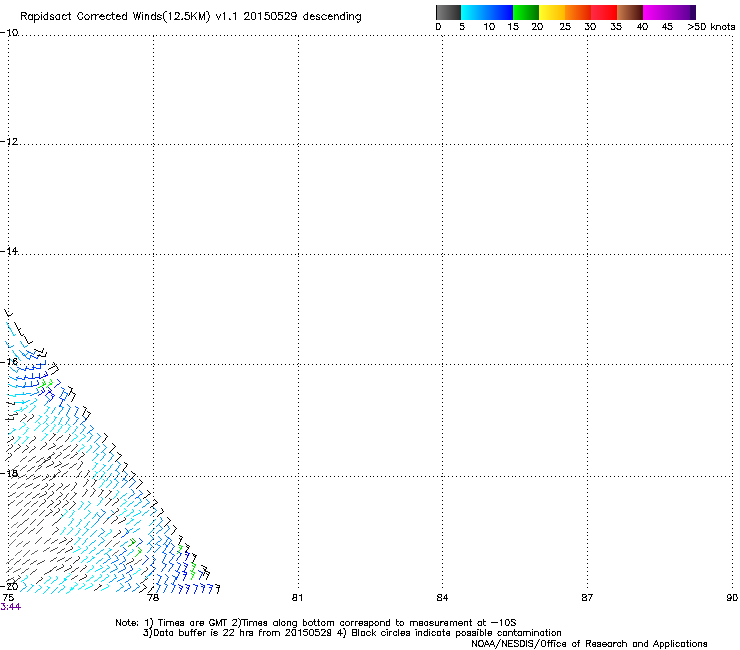
Task: Click the 'NOAA/NESDIS/Office of Research and Applications' credit
Action: [x=589, y=644]
